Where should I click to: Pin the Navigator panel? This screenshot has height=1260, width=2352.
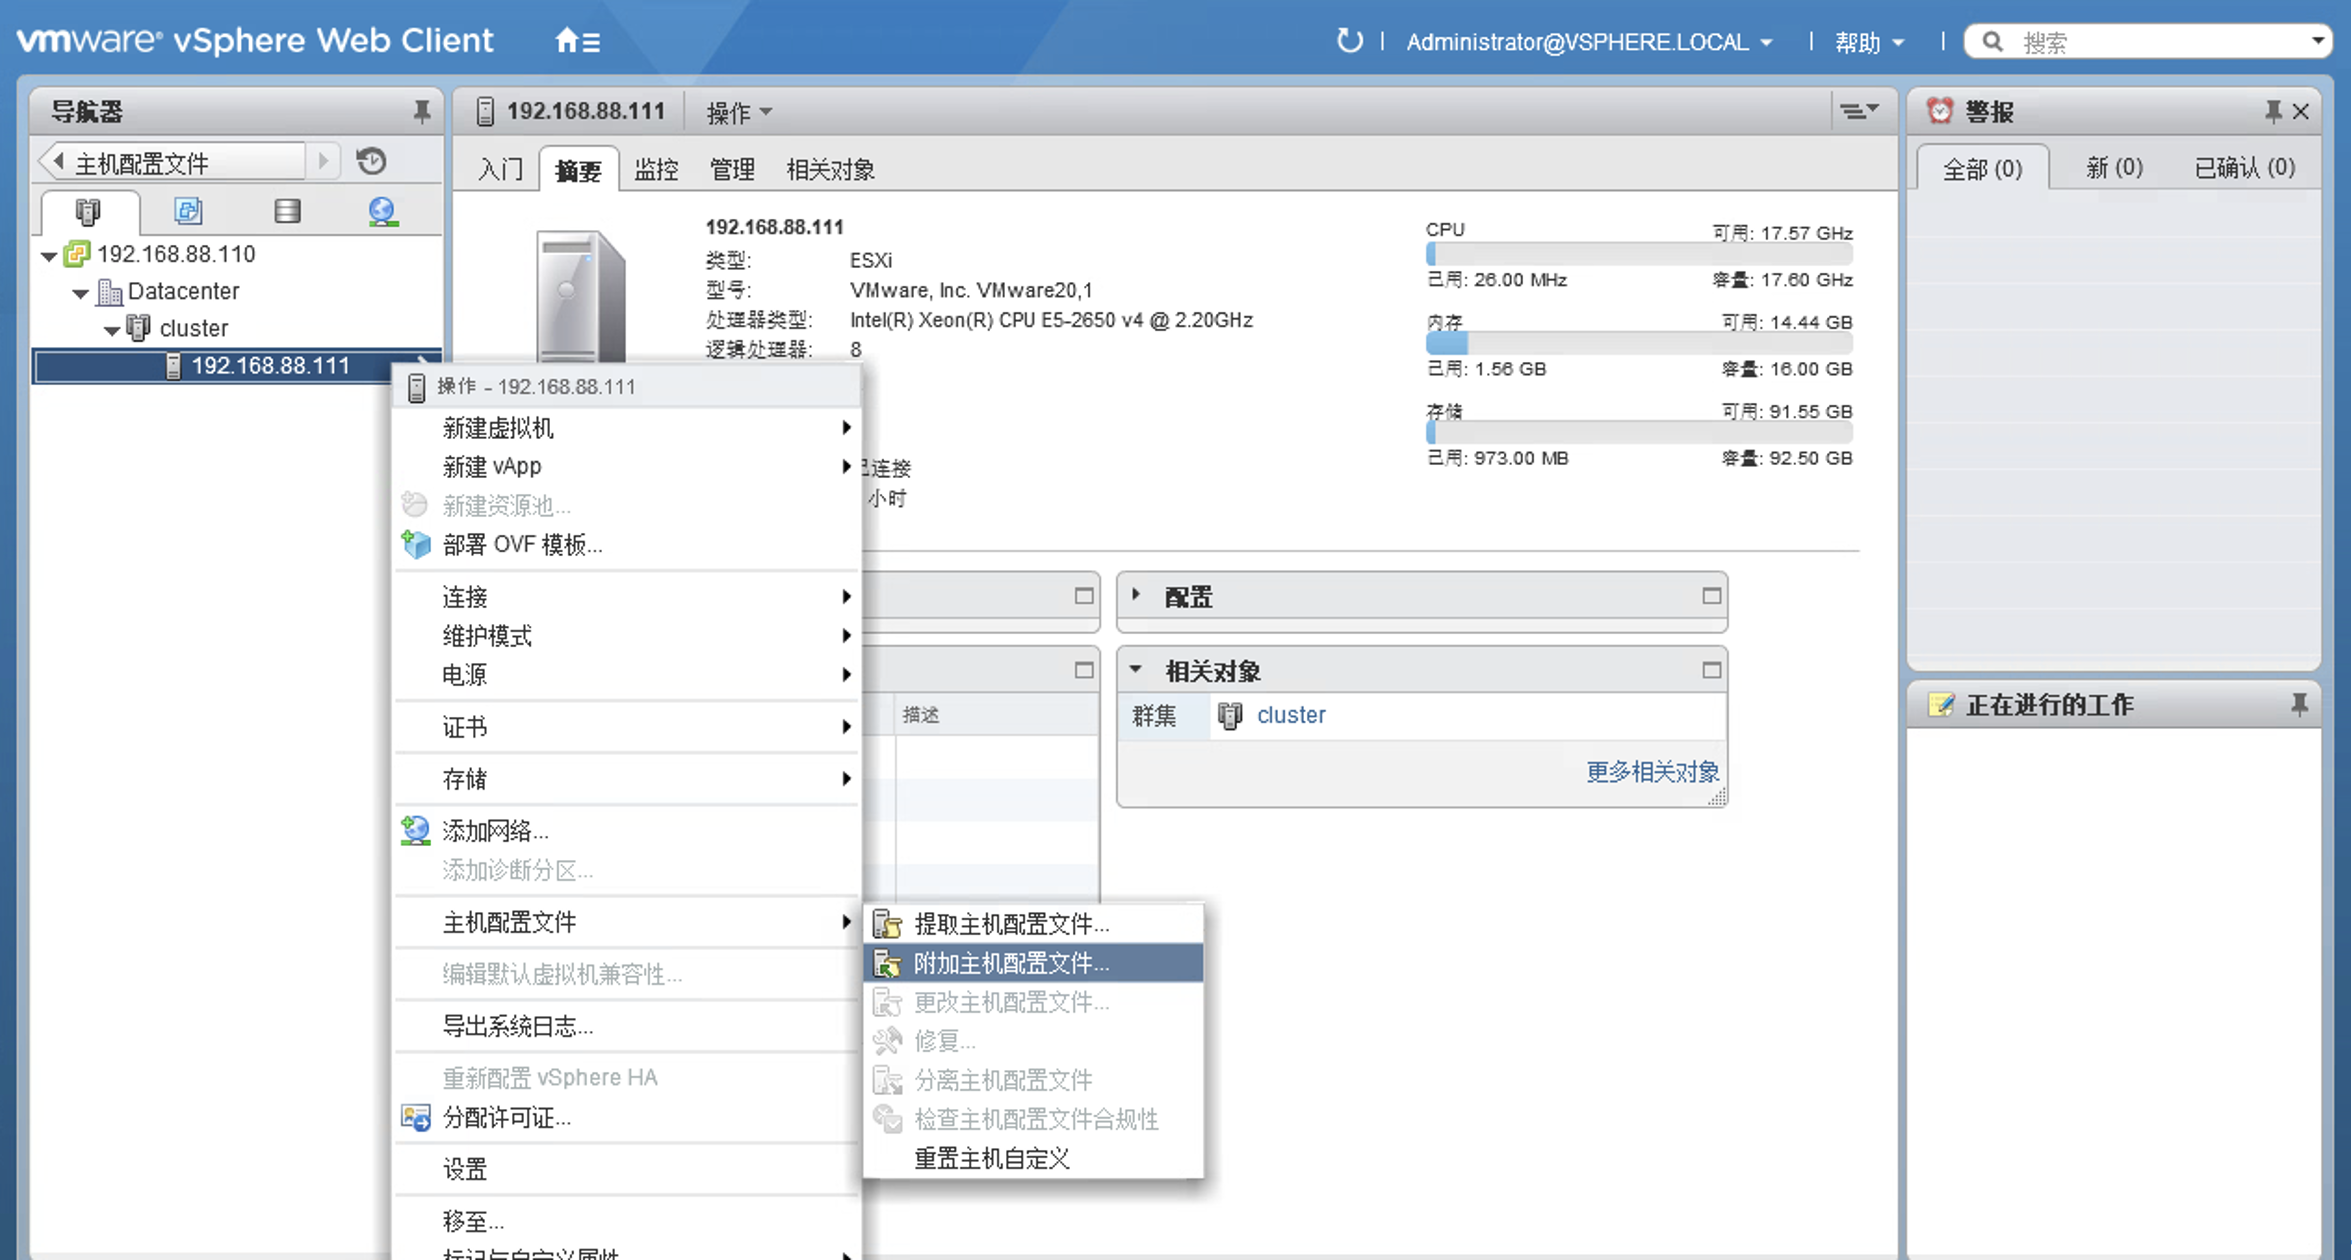point(422,111)
